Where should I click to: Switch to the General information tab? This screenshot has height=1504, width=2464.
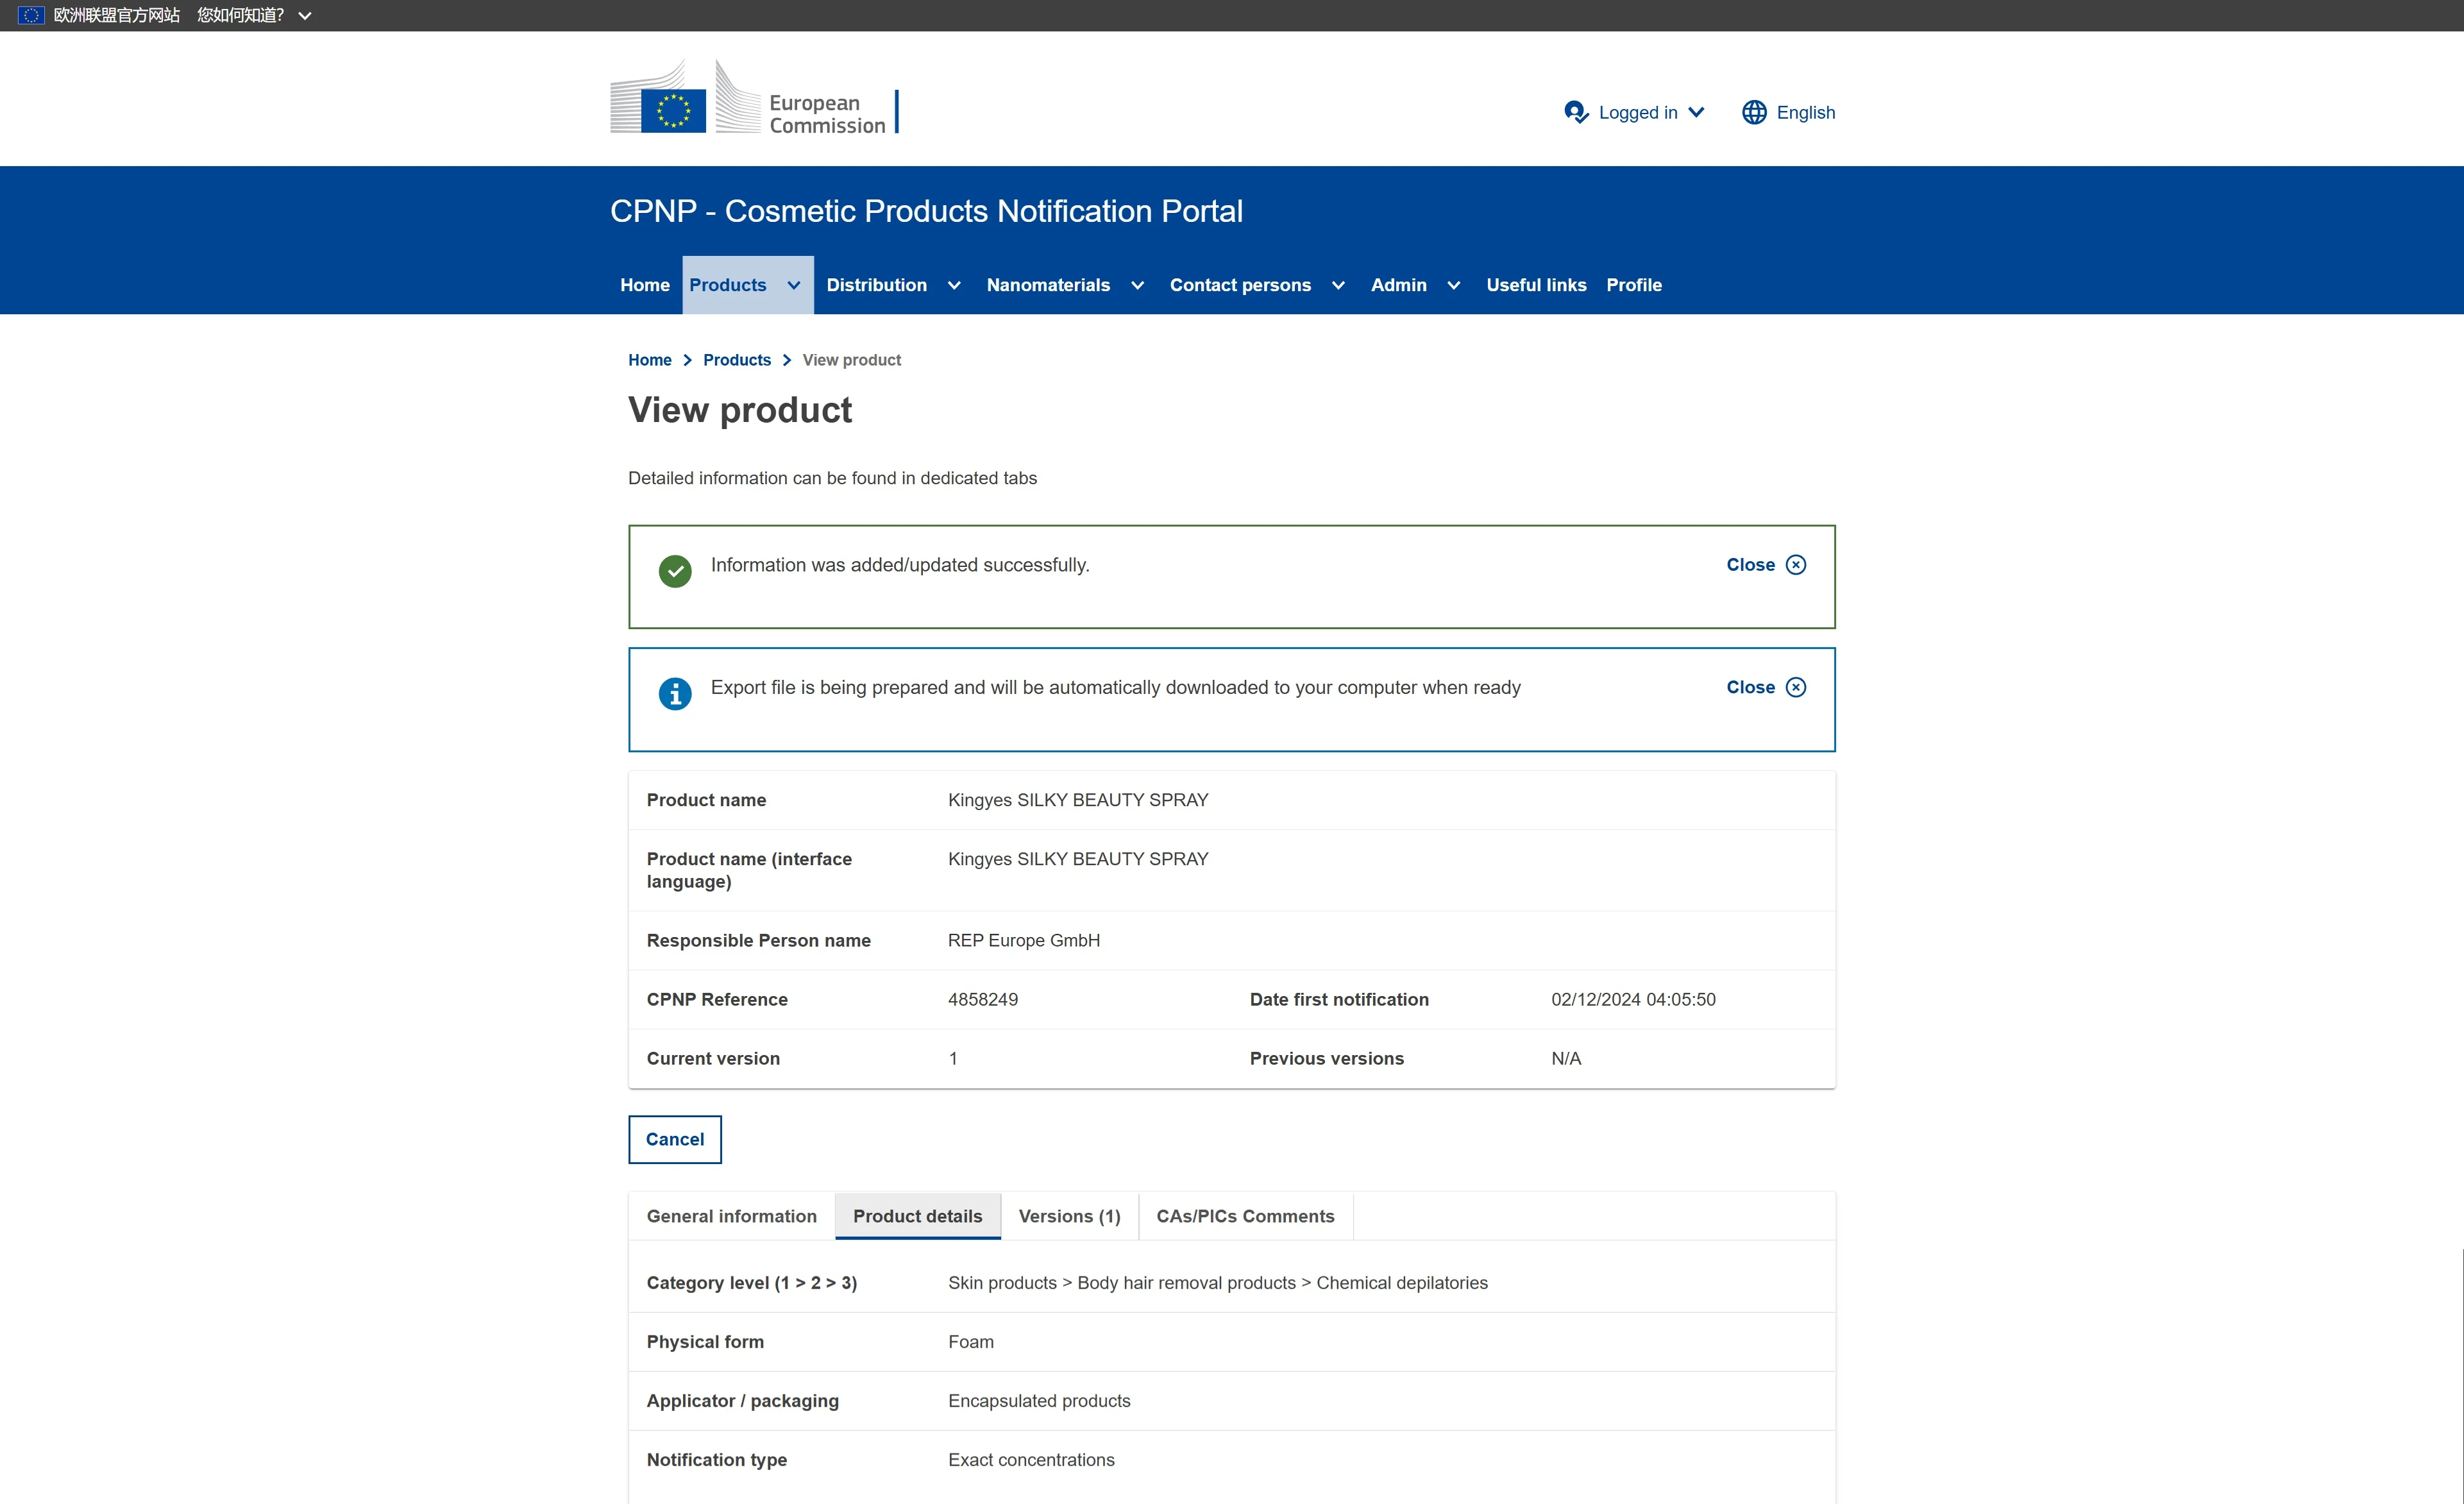click(x=731, y=1216)
